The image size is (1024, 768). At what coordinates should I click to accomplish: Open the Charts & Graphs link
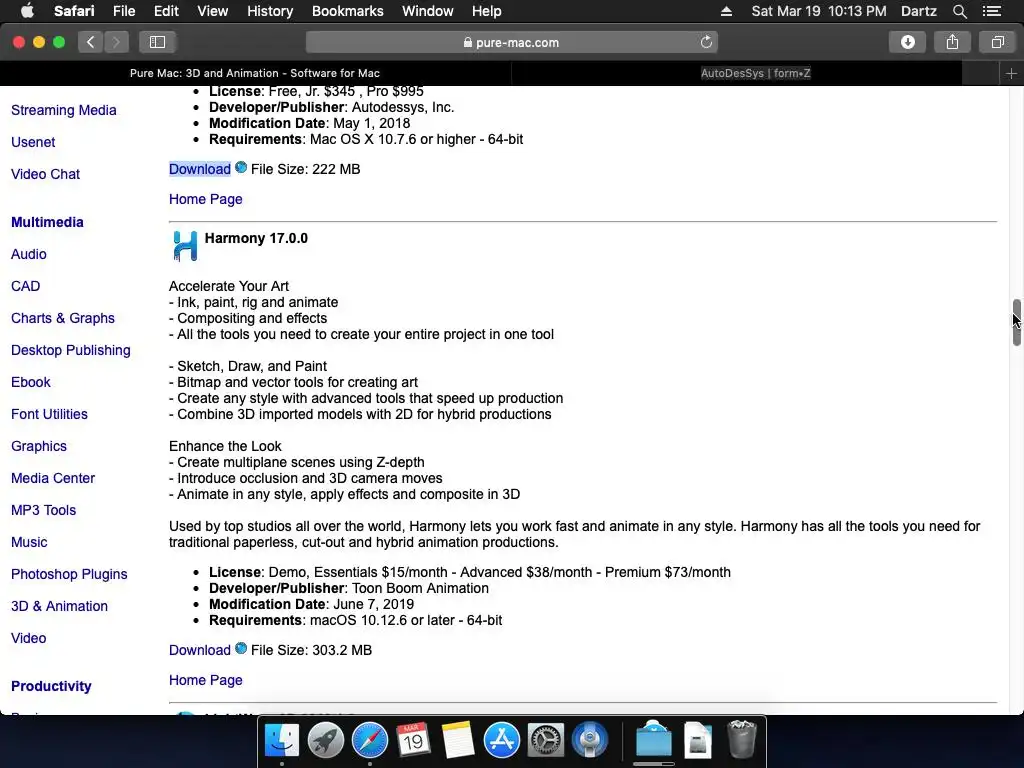[x=63, y=318]
